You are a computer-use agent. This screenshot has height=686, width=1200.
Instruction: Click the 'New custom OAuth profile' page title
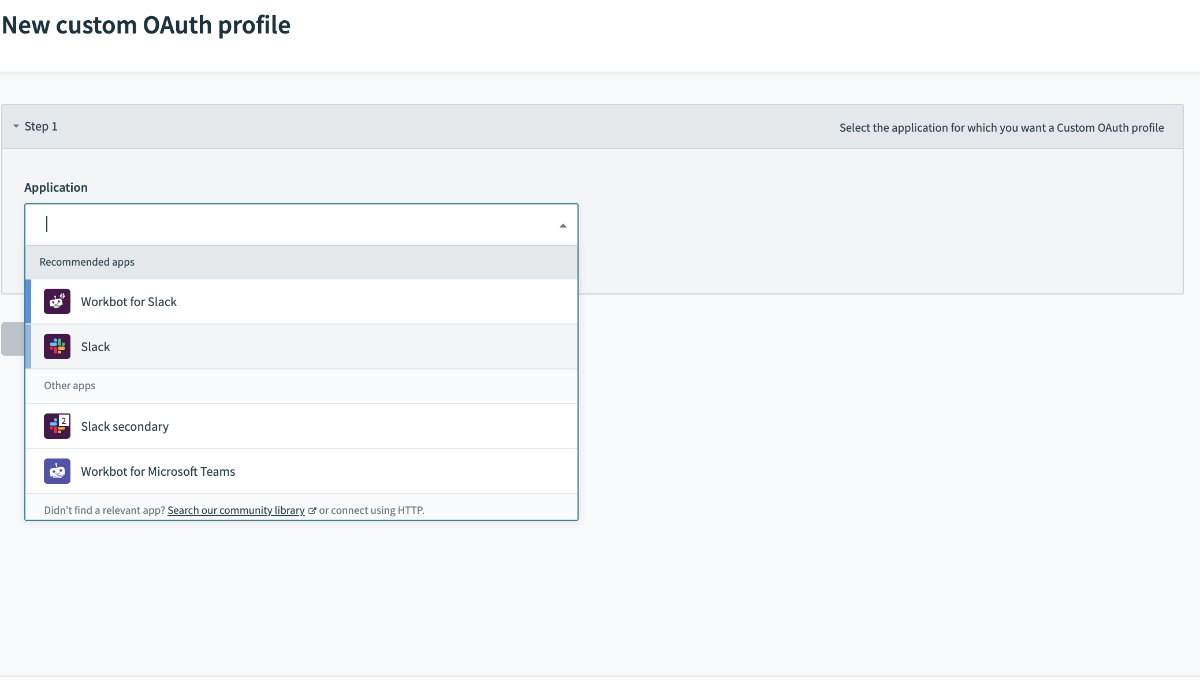pos(147,25)
